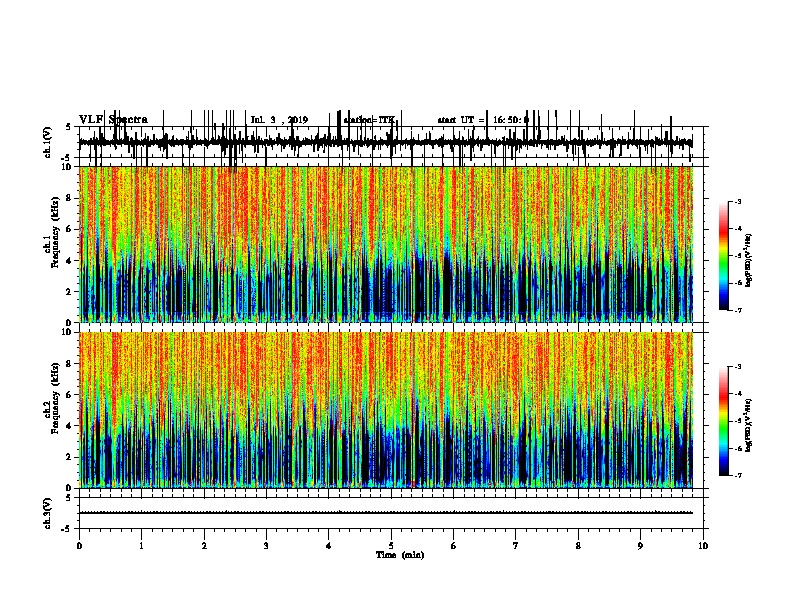Image resolution: width=792 pixels, height=612 pixels.
Task: Click the ch.1 spectrogram color bar
Action: 724,256
